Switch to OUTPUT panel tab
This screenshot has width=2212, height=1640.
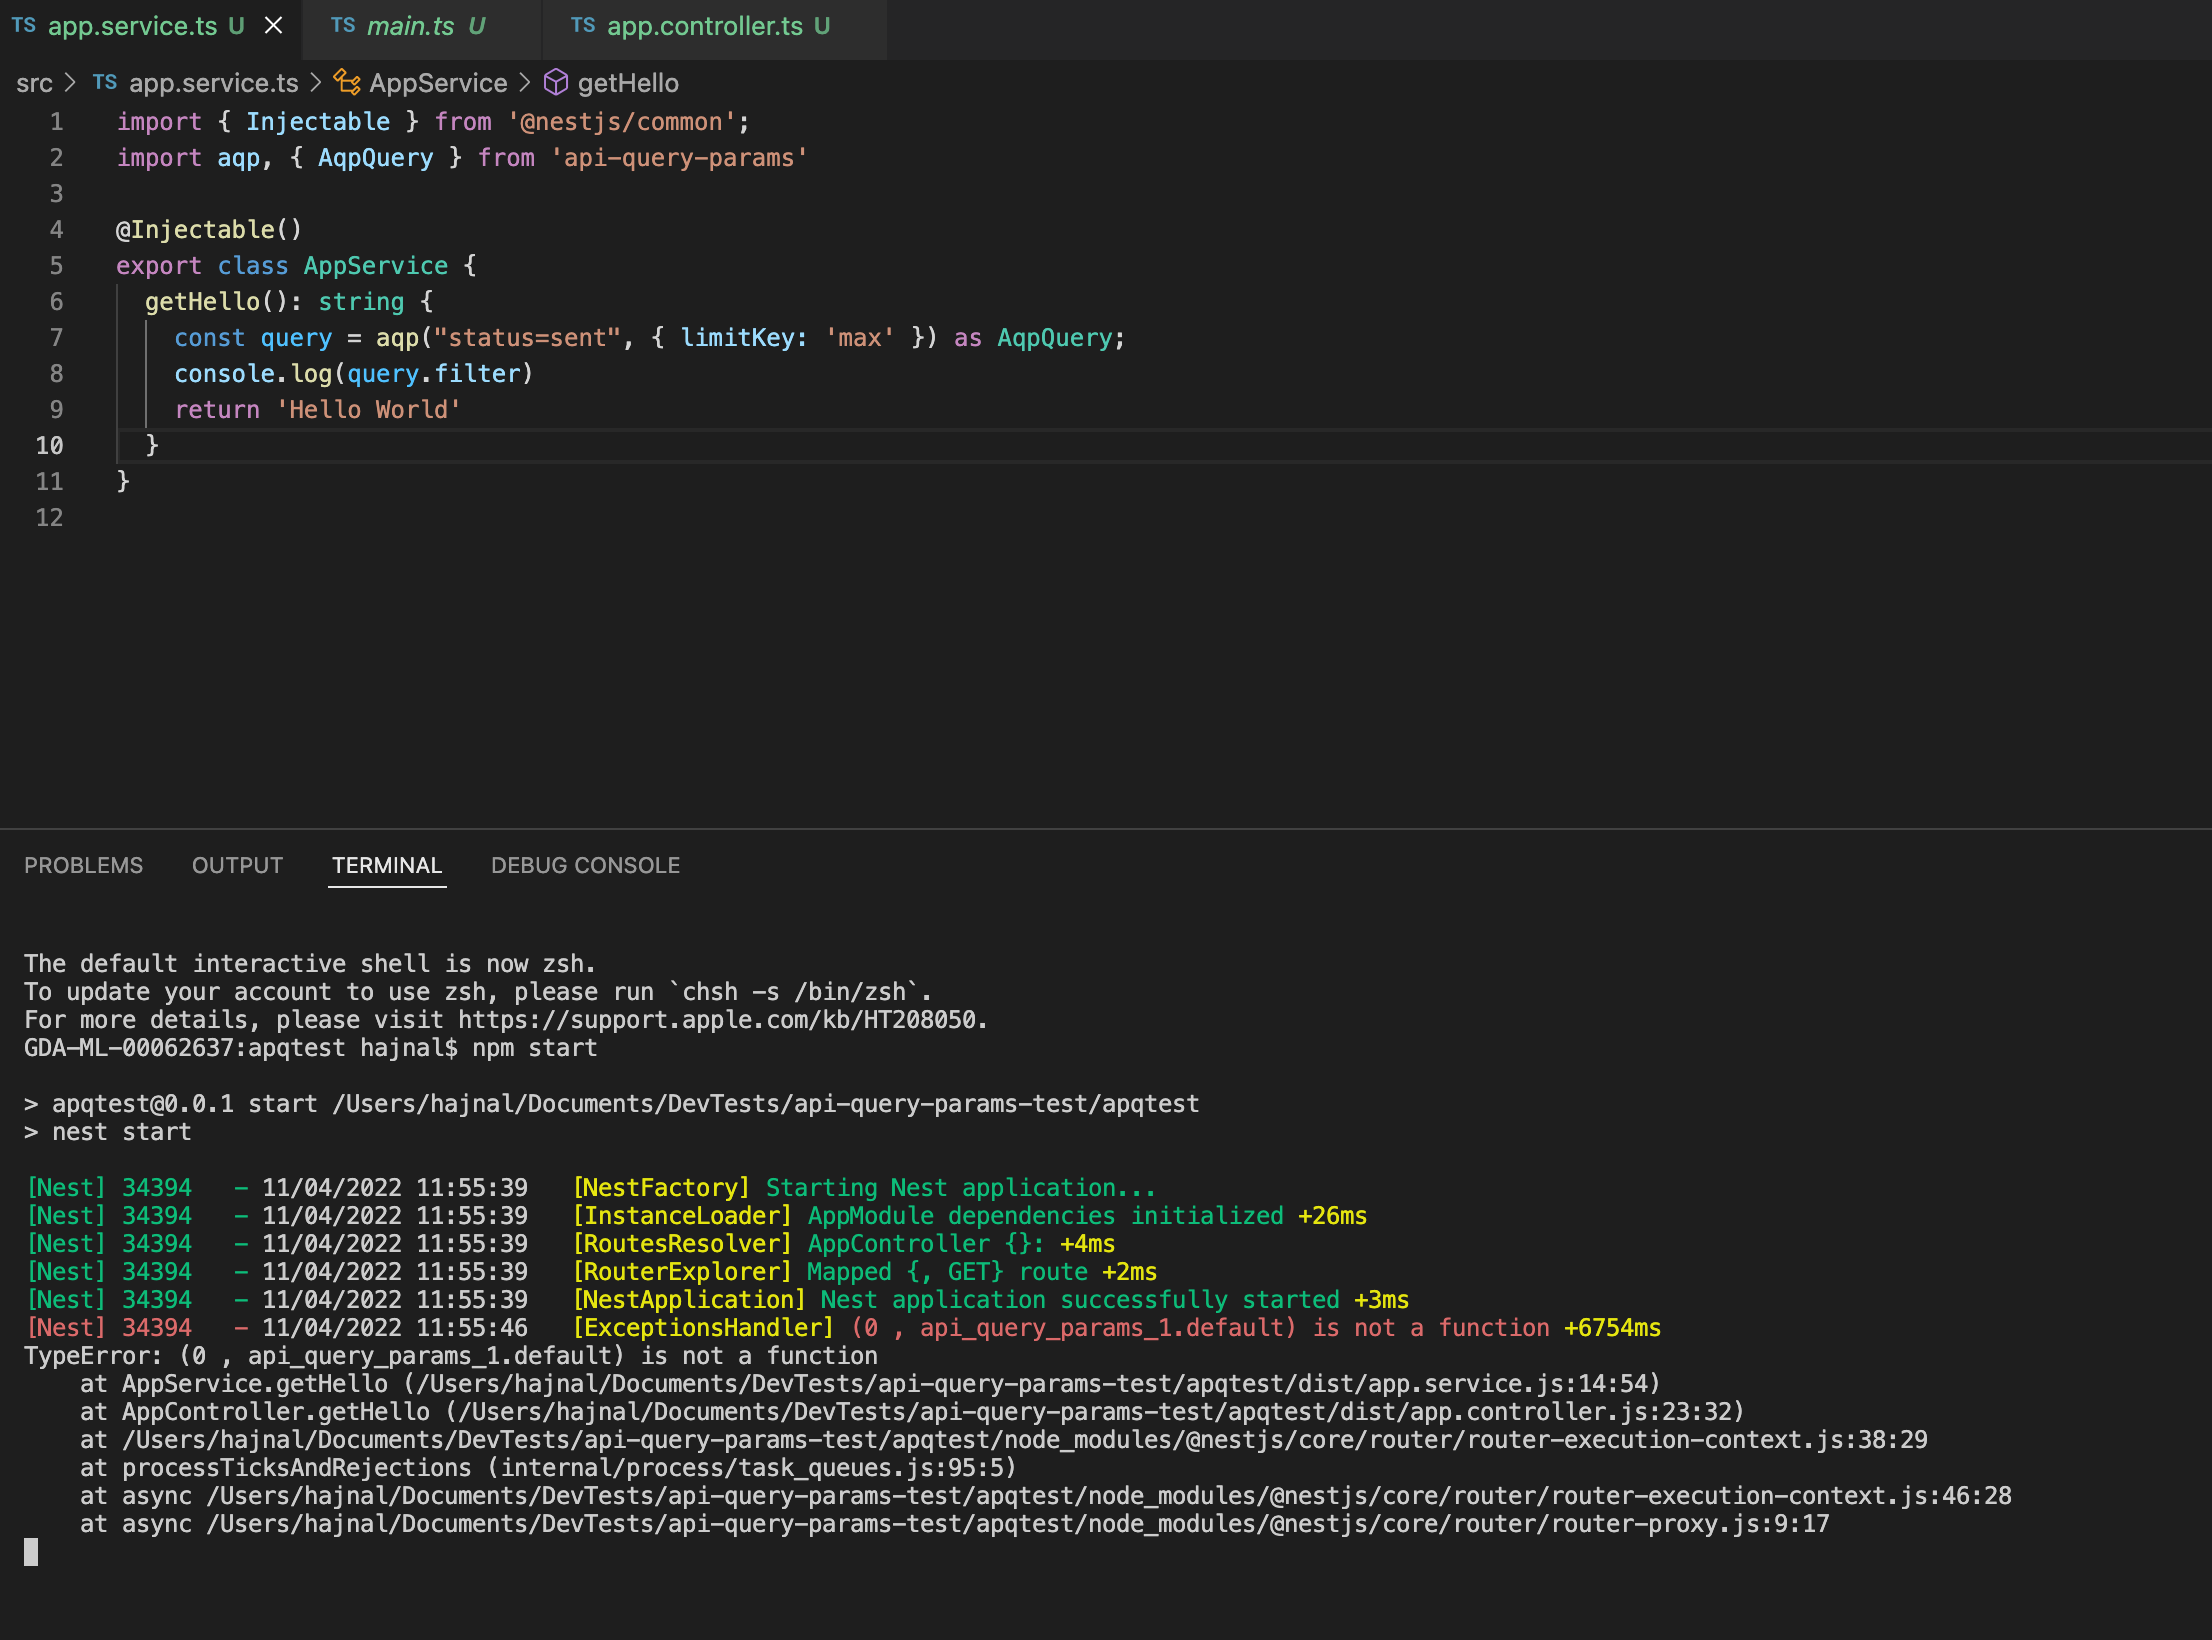coord(237,865)
